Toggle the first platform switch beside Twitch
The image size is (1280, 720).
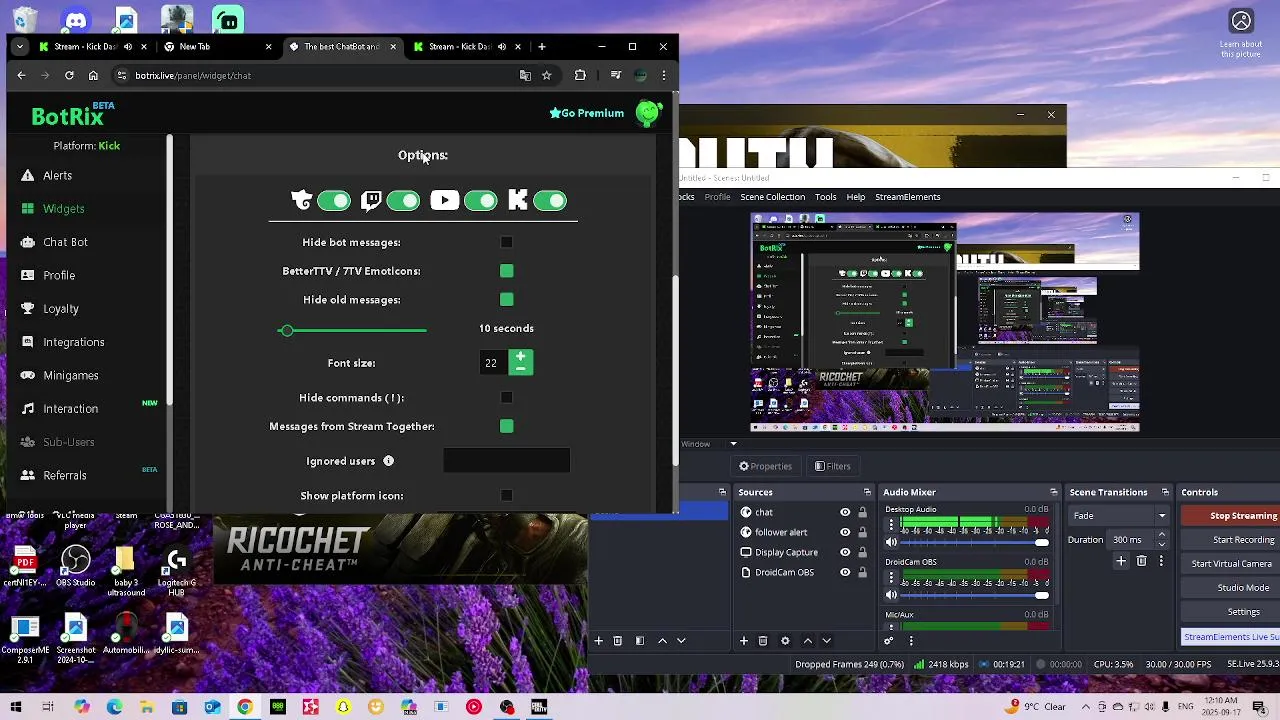pyautogui.click(x=334, y=201)
